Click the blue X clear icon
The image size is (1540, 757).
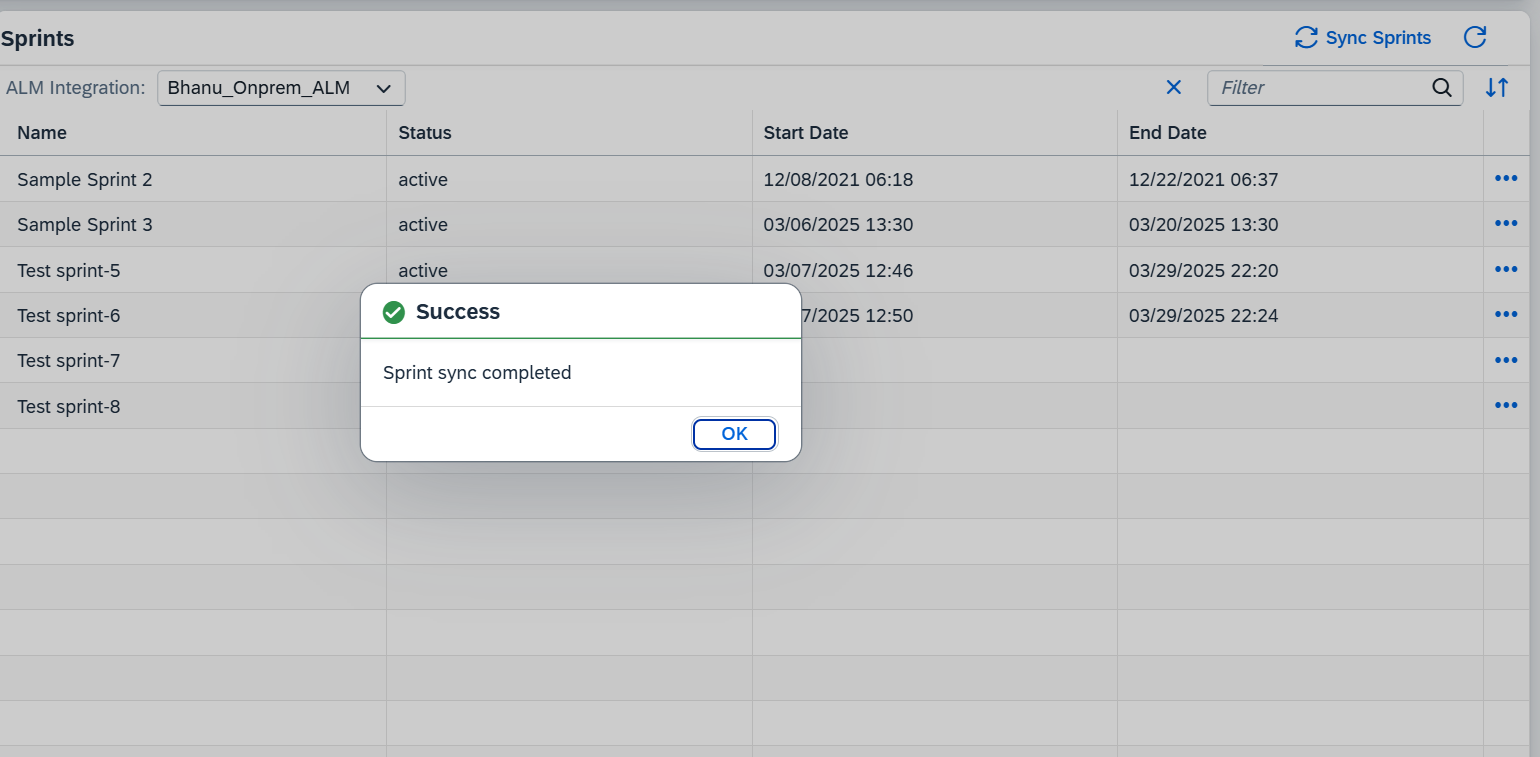coord(1174,88)
